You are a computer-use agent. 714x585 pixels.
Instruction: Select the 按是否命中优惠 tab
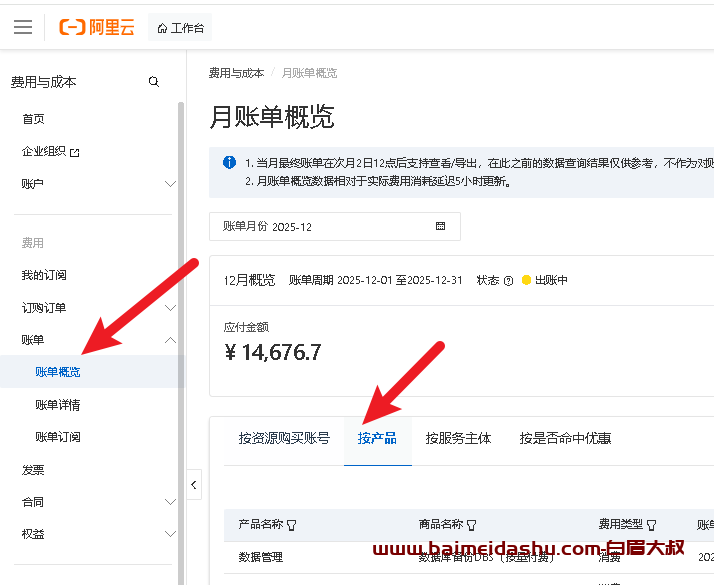(x=565, y=438)
